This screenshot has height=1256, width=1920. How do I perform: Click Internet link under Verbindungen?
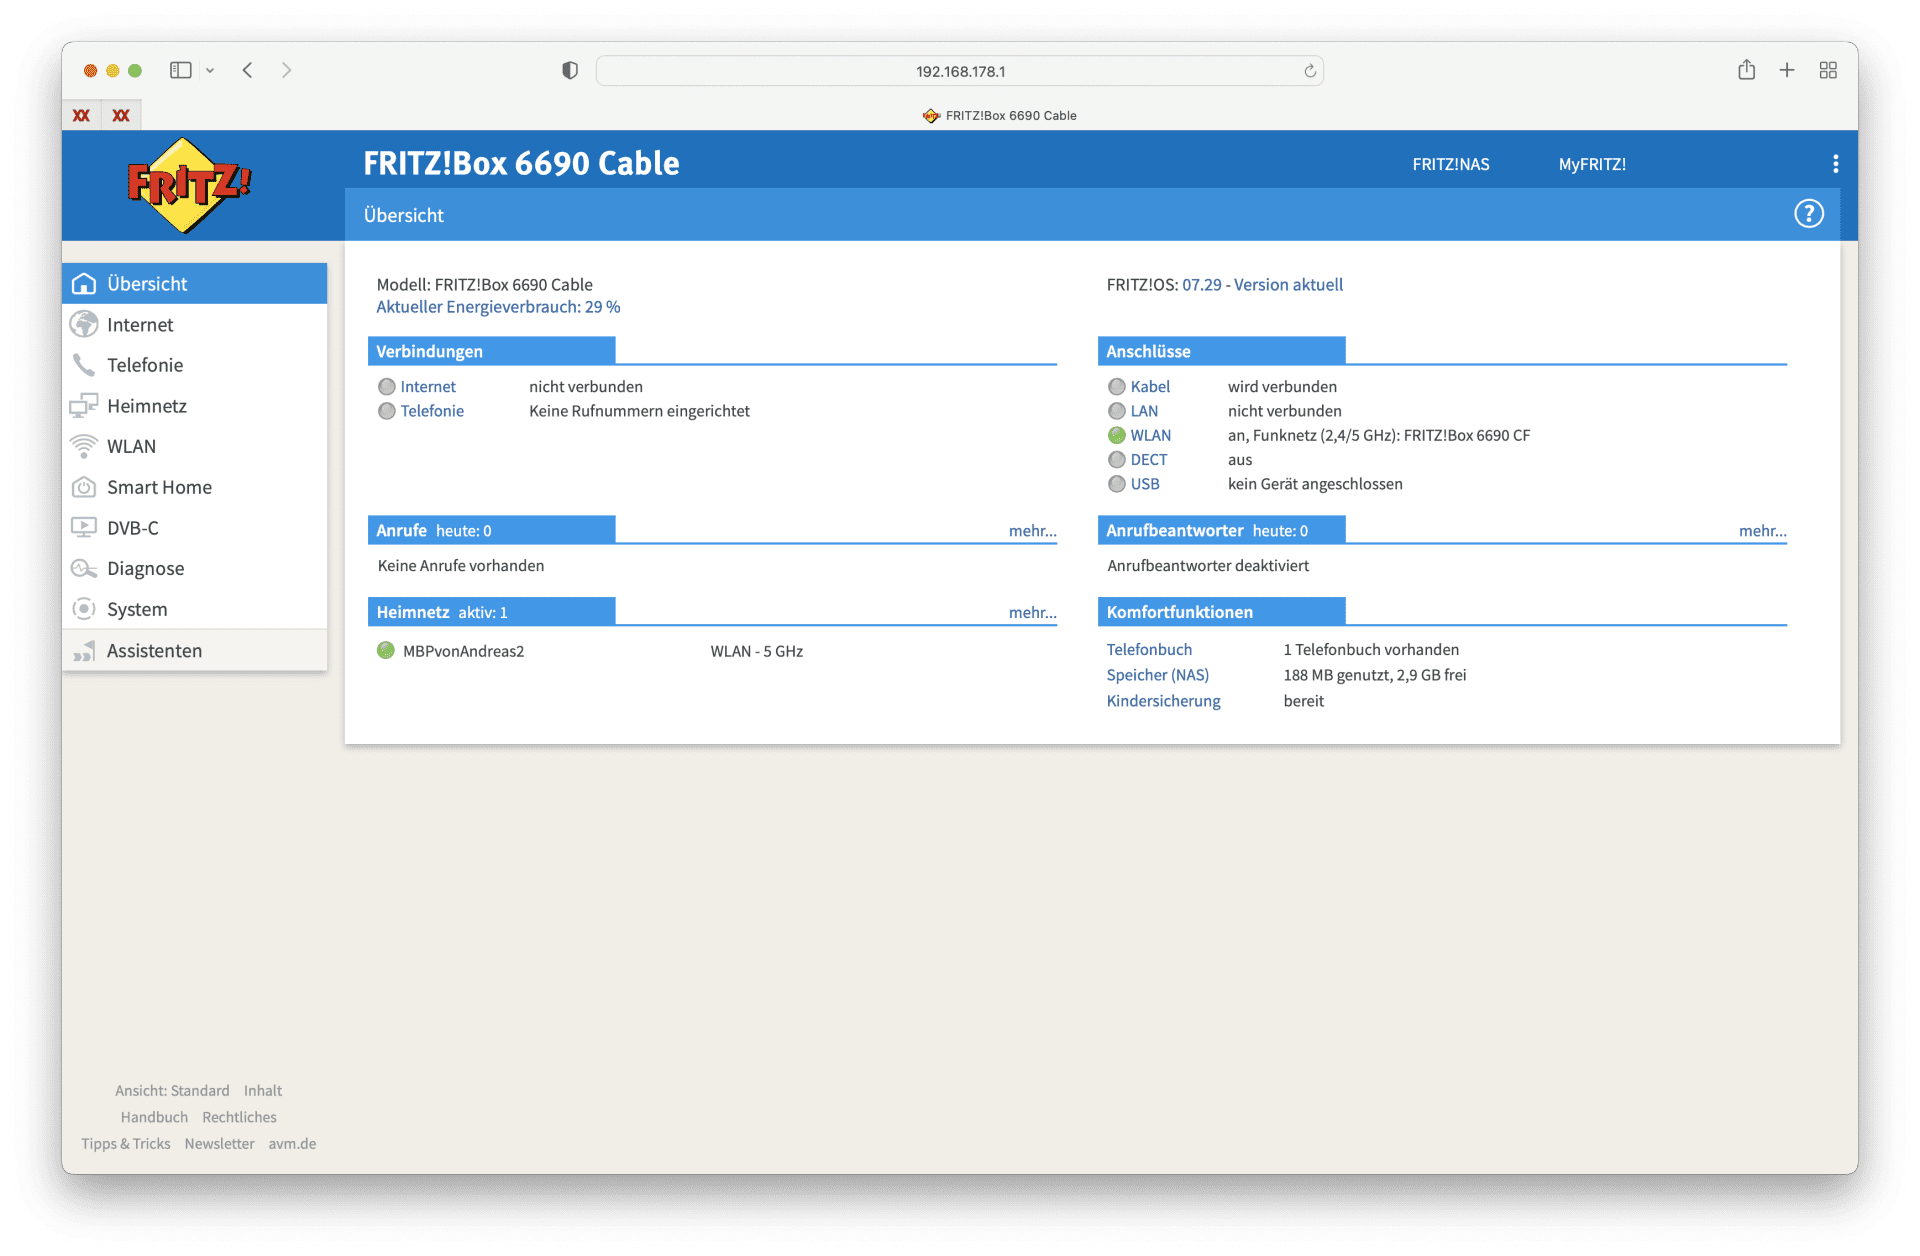click(x=428, y=387)
